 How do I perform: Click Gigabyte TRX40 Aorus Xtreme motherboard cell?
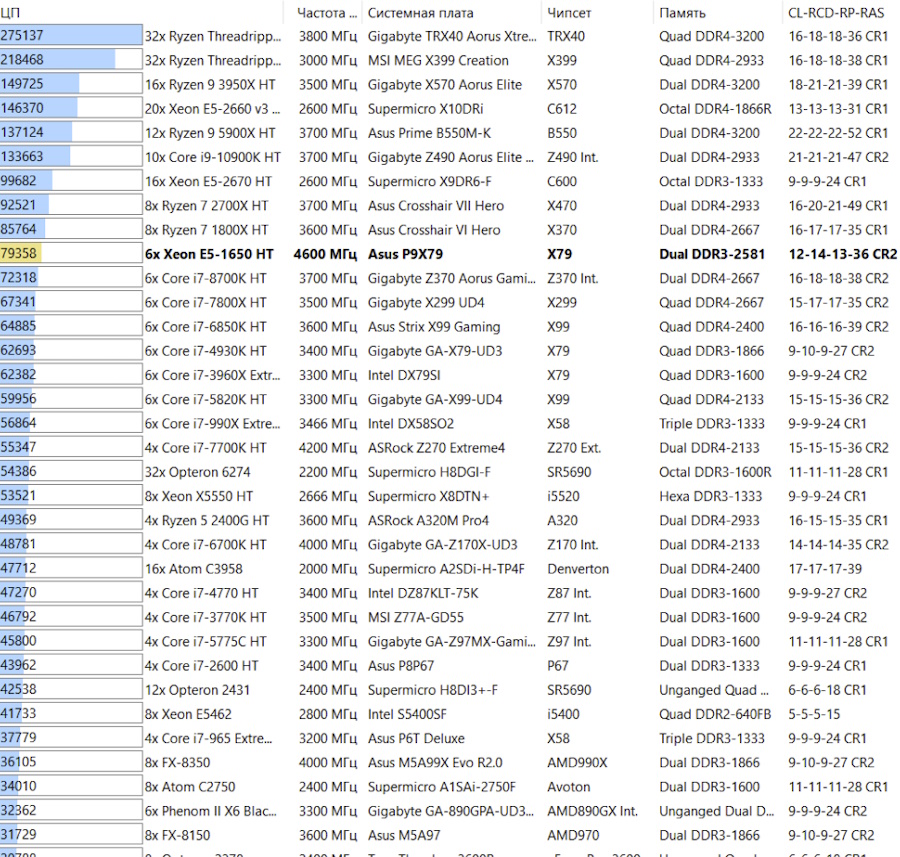click(x=452, y=36)
